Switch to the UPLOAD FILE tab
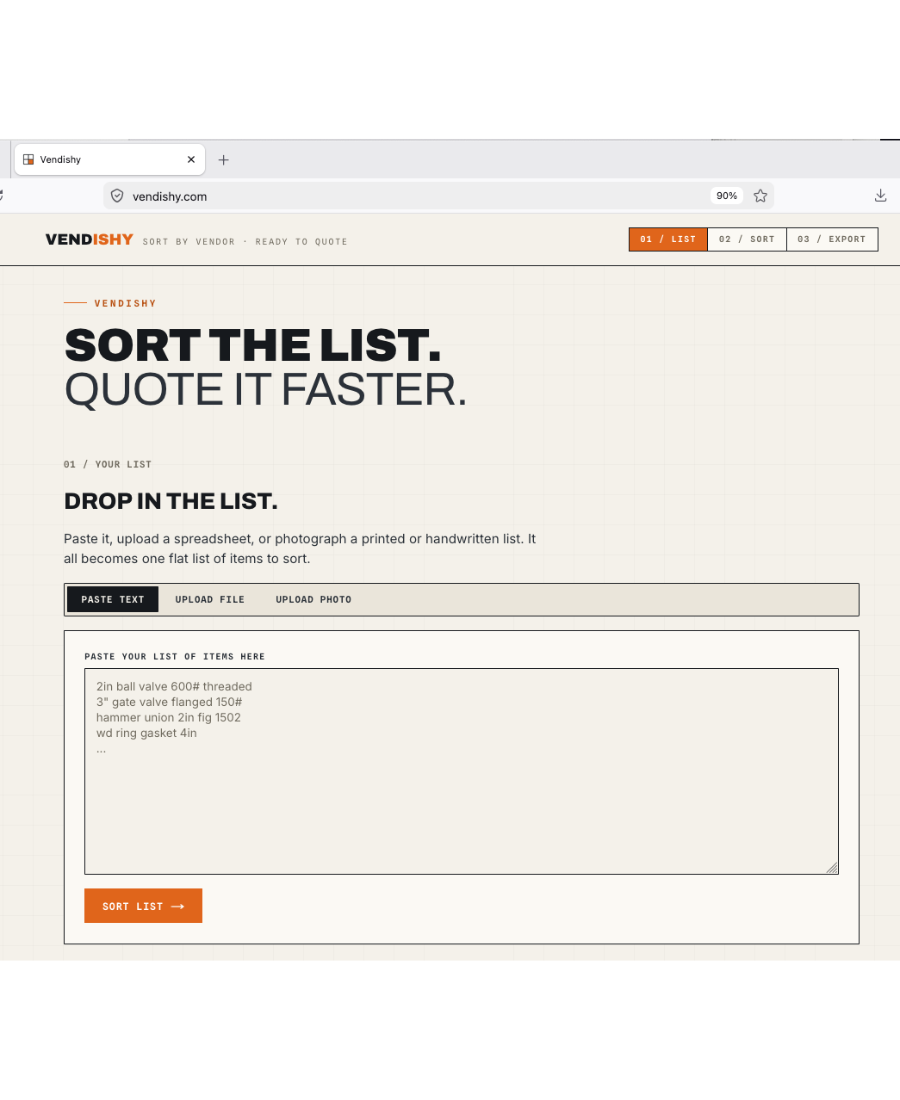Viewport: 900px width, 1100px height. [x=210, y=599]
